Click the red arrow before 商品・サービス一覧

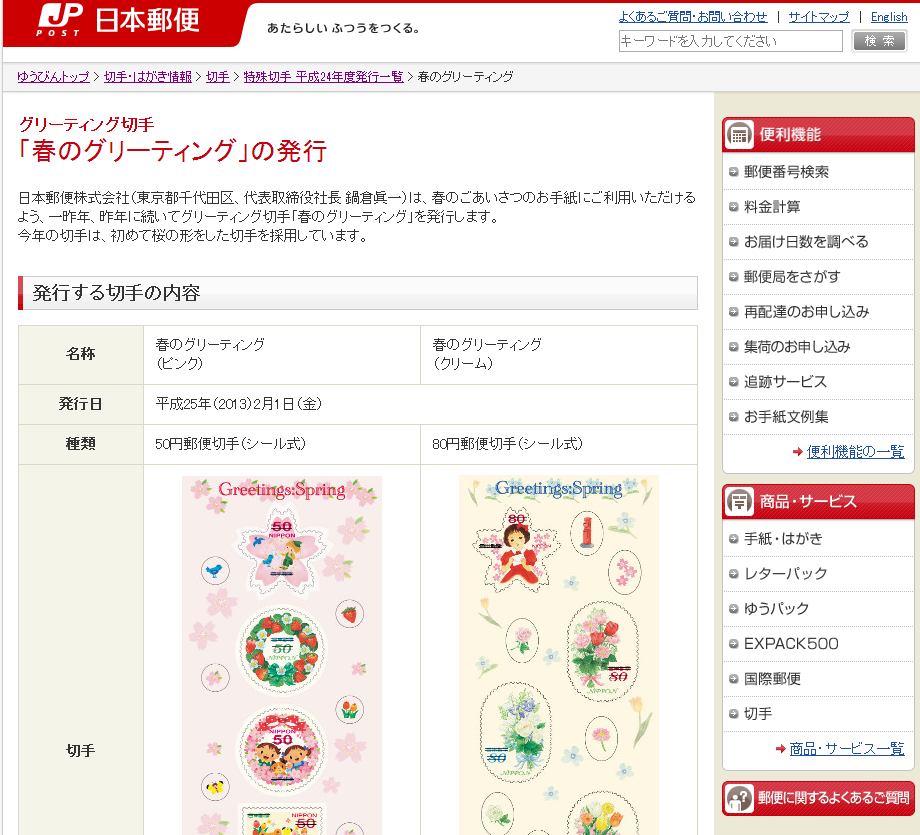780,749
